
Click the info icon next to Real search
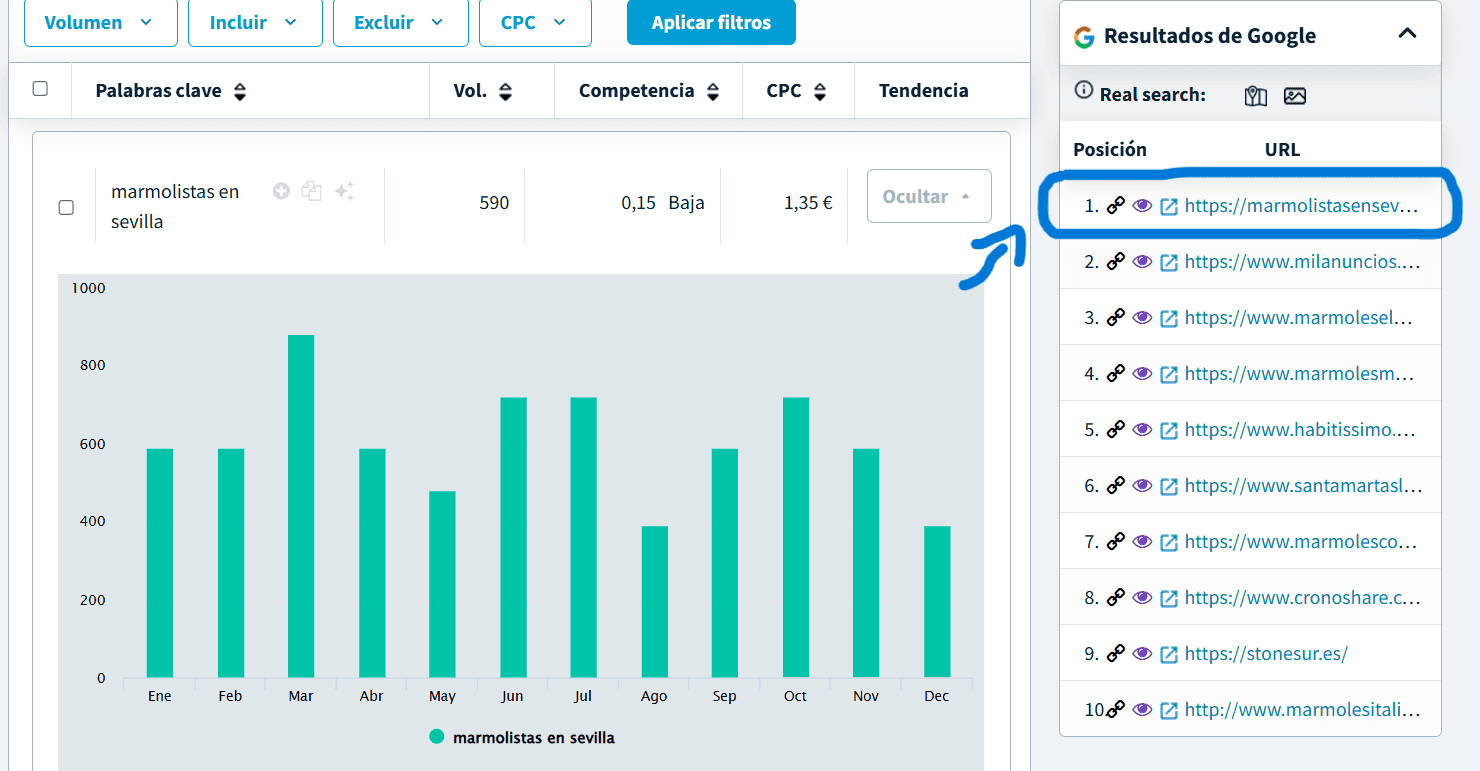tap(1083, 91)
